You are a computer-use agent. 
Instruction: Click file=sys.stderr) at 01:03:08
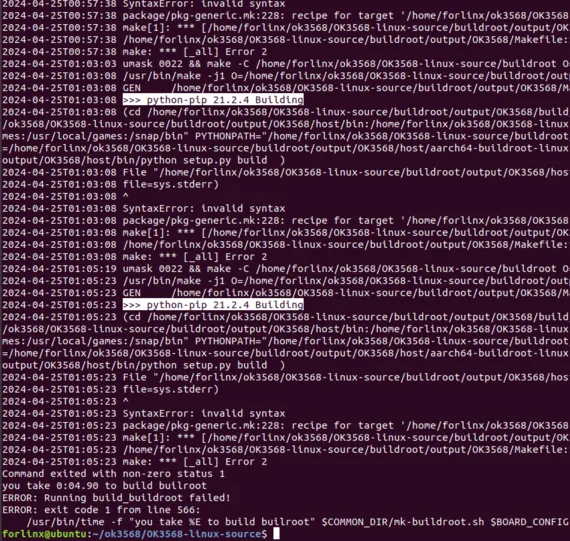tap(170, 184)
